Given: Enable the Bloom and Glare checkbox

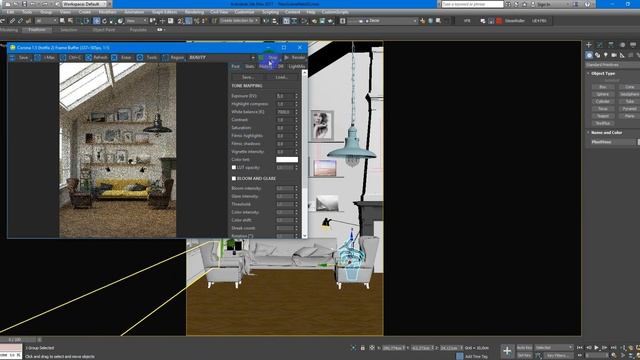Looking at the screenshot, I should pos(234,178).
